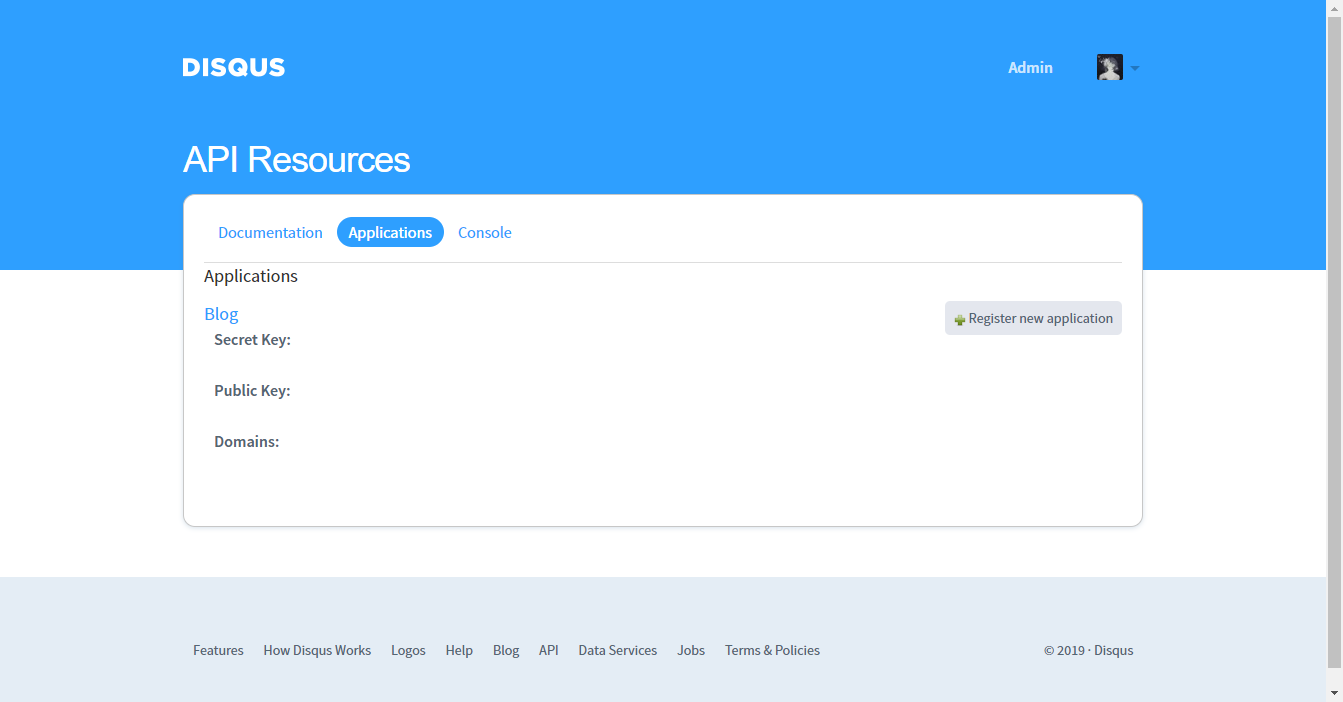Click the Public Key label
The width and height of the screenshot is (1343, 702).
click(252, 391)
